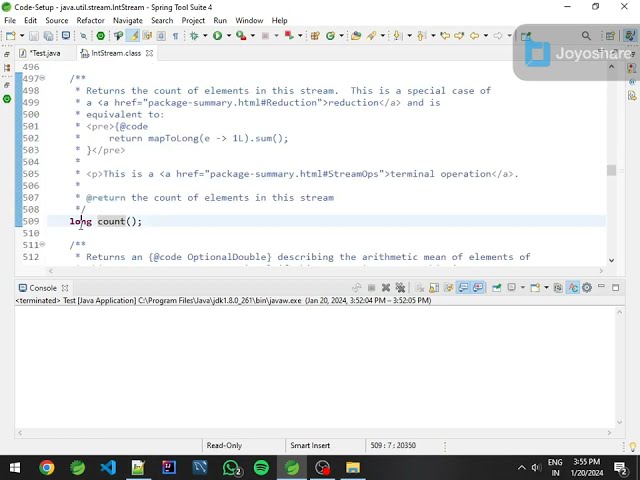Image resolution: width=640 pixels, height=480 pixels.
Task: Click the Read-Only status bar entry
Action: (224, 446)
